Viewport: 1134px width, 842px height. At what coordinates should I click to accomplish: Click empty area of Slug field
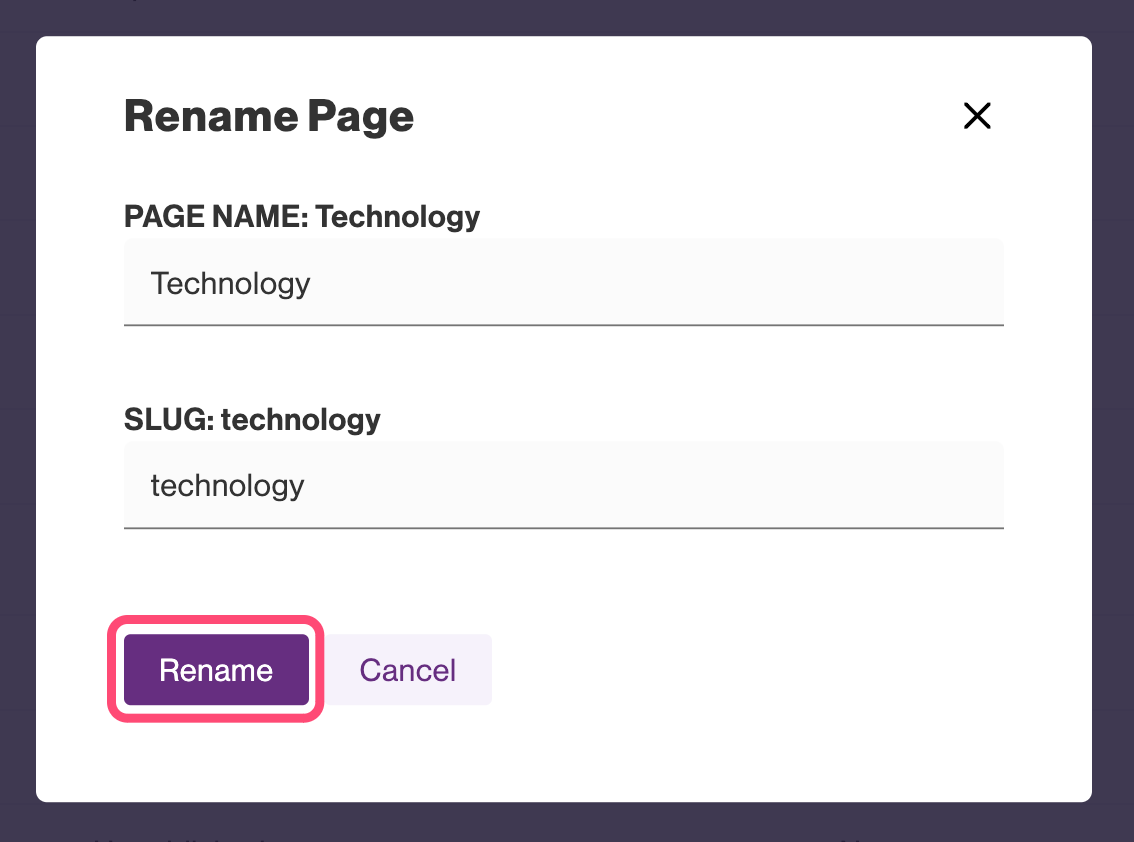pyautogui.click(x=700, y=486)
